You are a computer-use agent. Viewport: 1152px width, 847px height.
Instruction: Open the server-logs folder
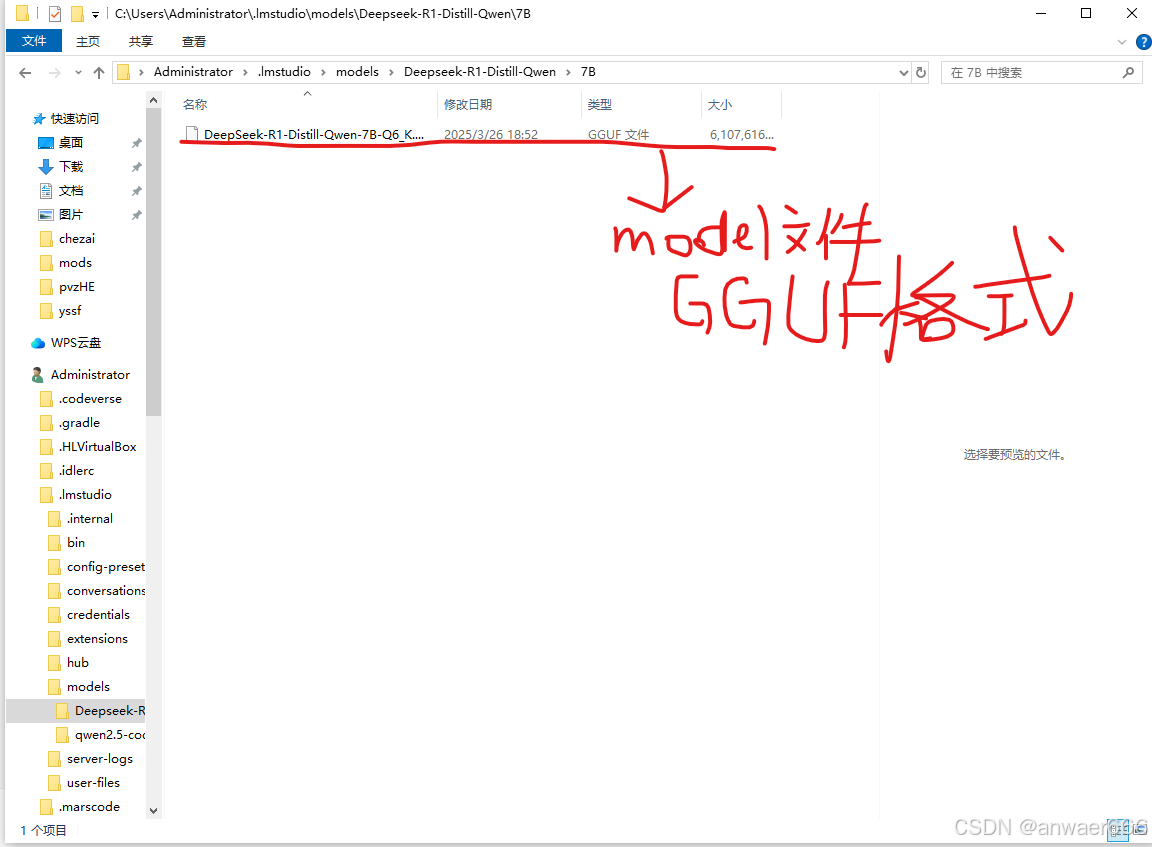pyautogui.click(x=100, y=759)
